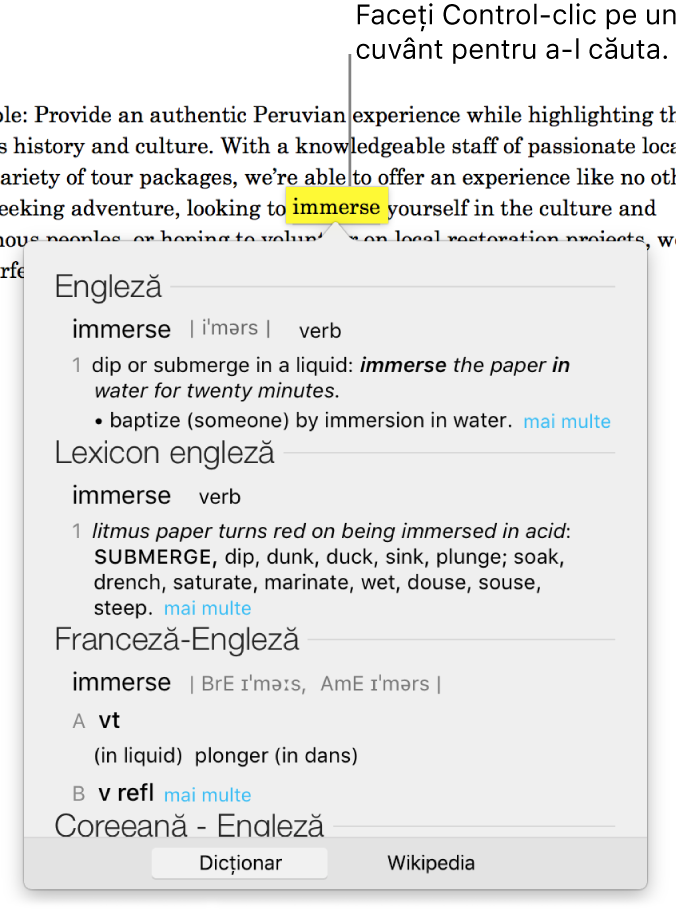Click definition 1 dip or submerge in a liquid
Image resolution: width=681 pixels, height=910 pixels.
300,365
